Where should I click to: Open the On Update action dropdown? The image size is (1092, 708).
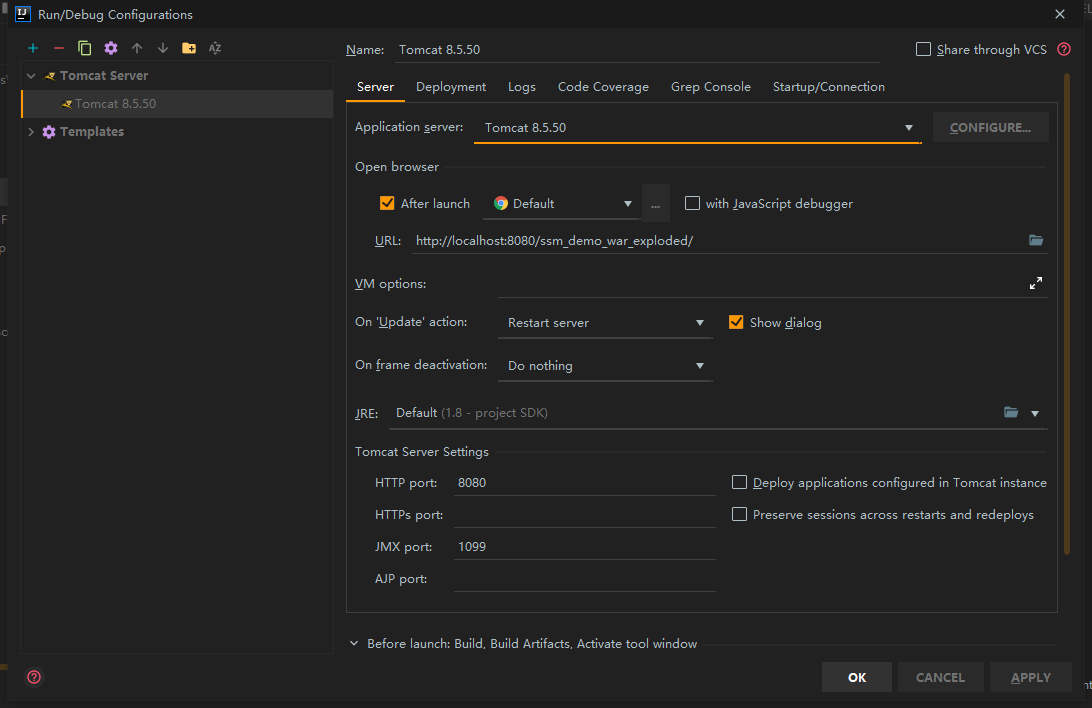[x=700, y=322]
